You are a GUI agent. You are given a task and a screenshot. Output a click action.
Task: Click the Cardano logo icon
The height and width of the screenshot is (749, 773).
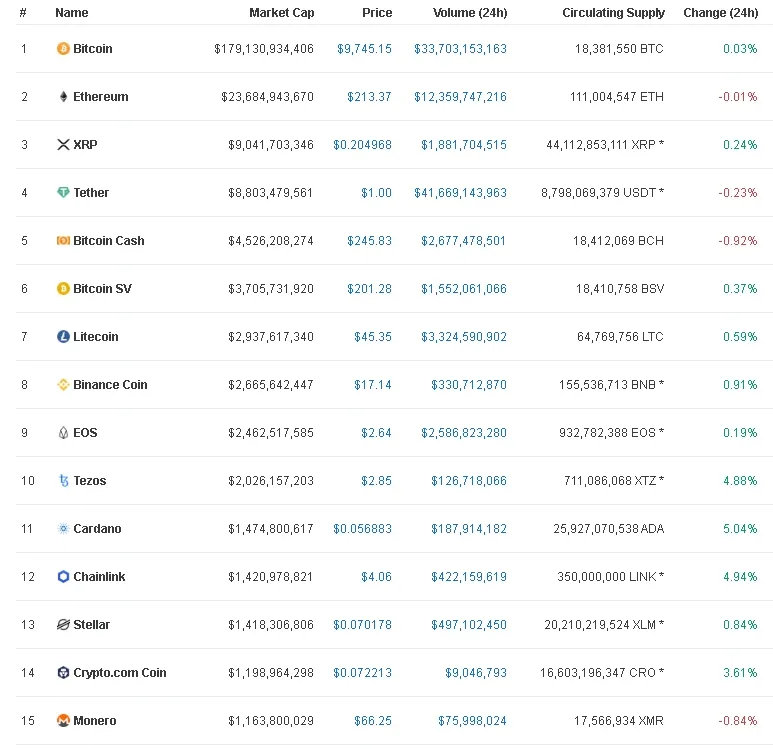pyautogui.click(x=63, y=529)
